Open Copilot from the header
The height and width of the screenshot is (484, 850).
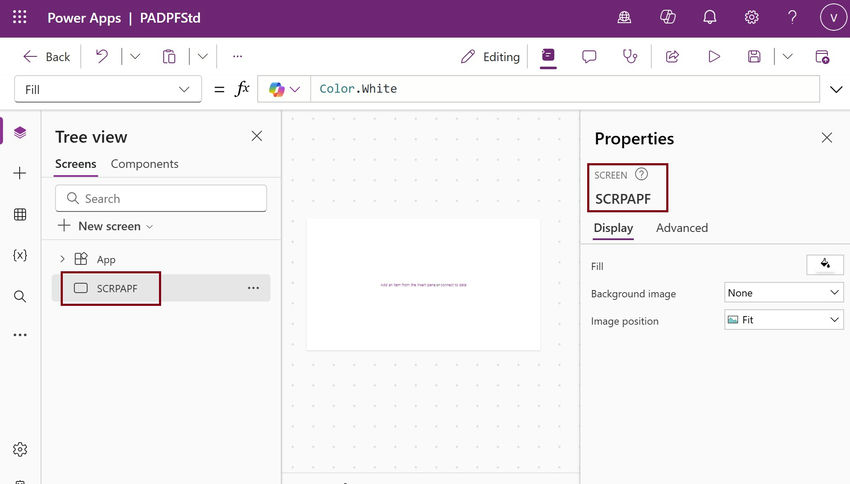click(x=667, y=17)
